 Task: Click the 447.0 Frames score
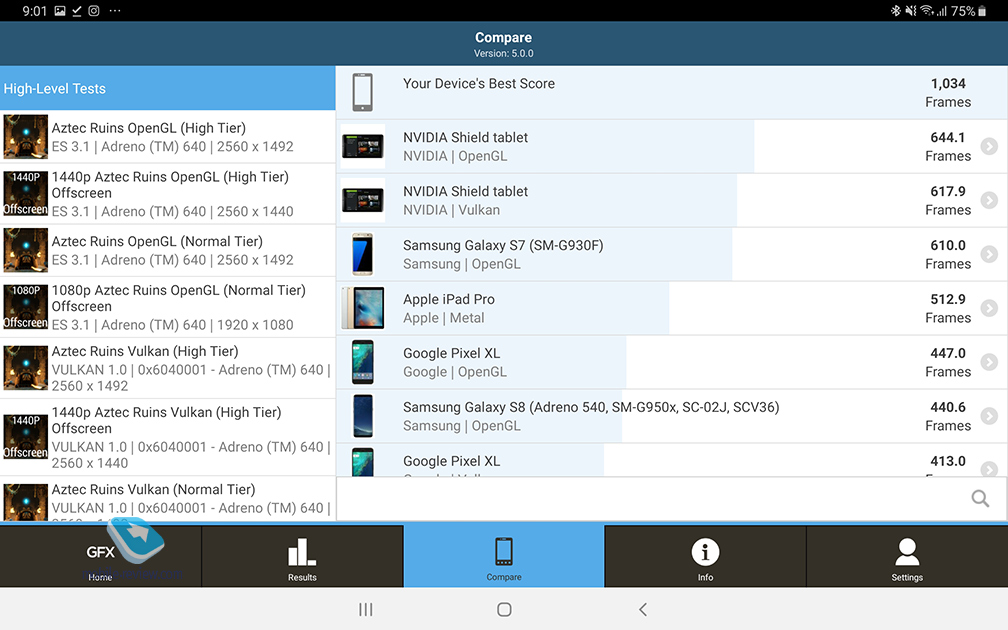pyautogui.click(x=948, y=363)
